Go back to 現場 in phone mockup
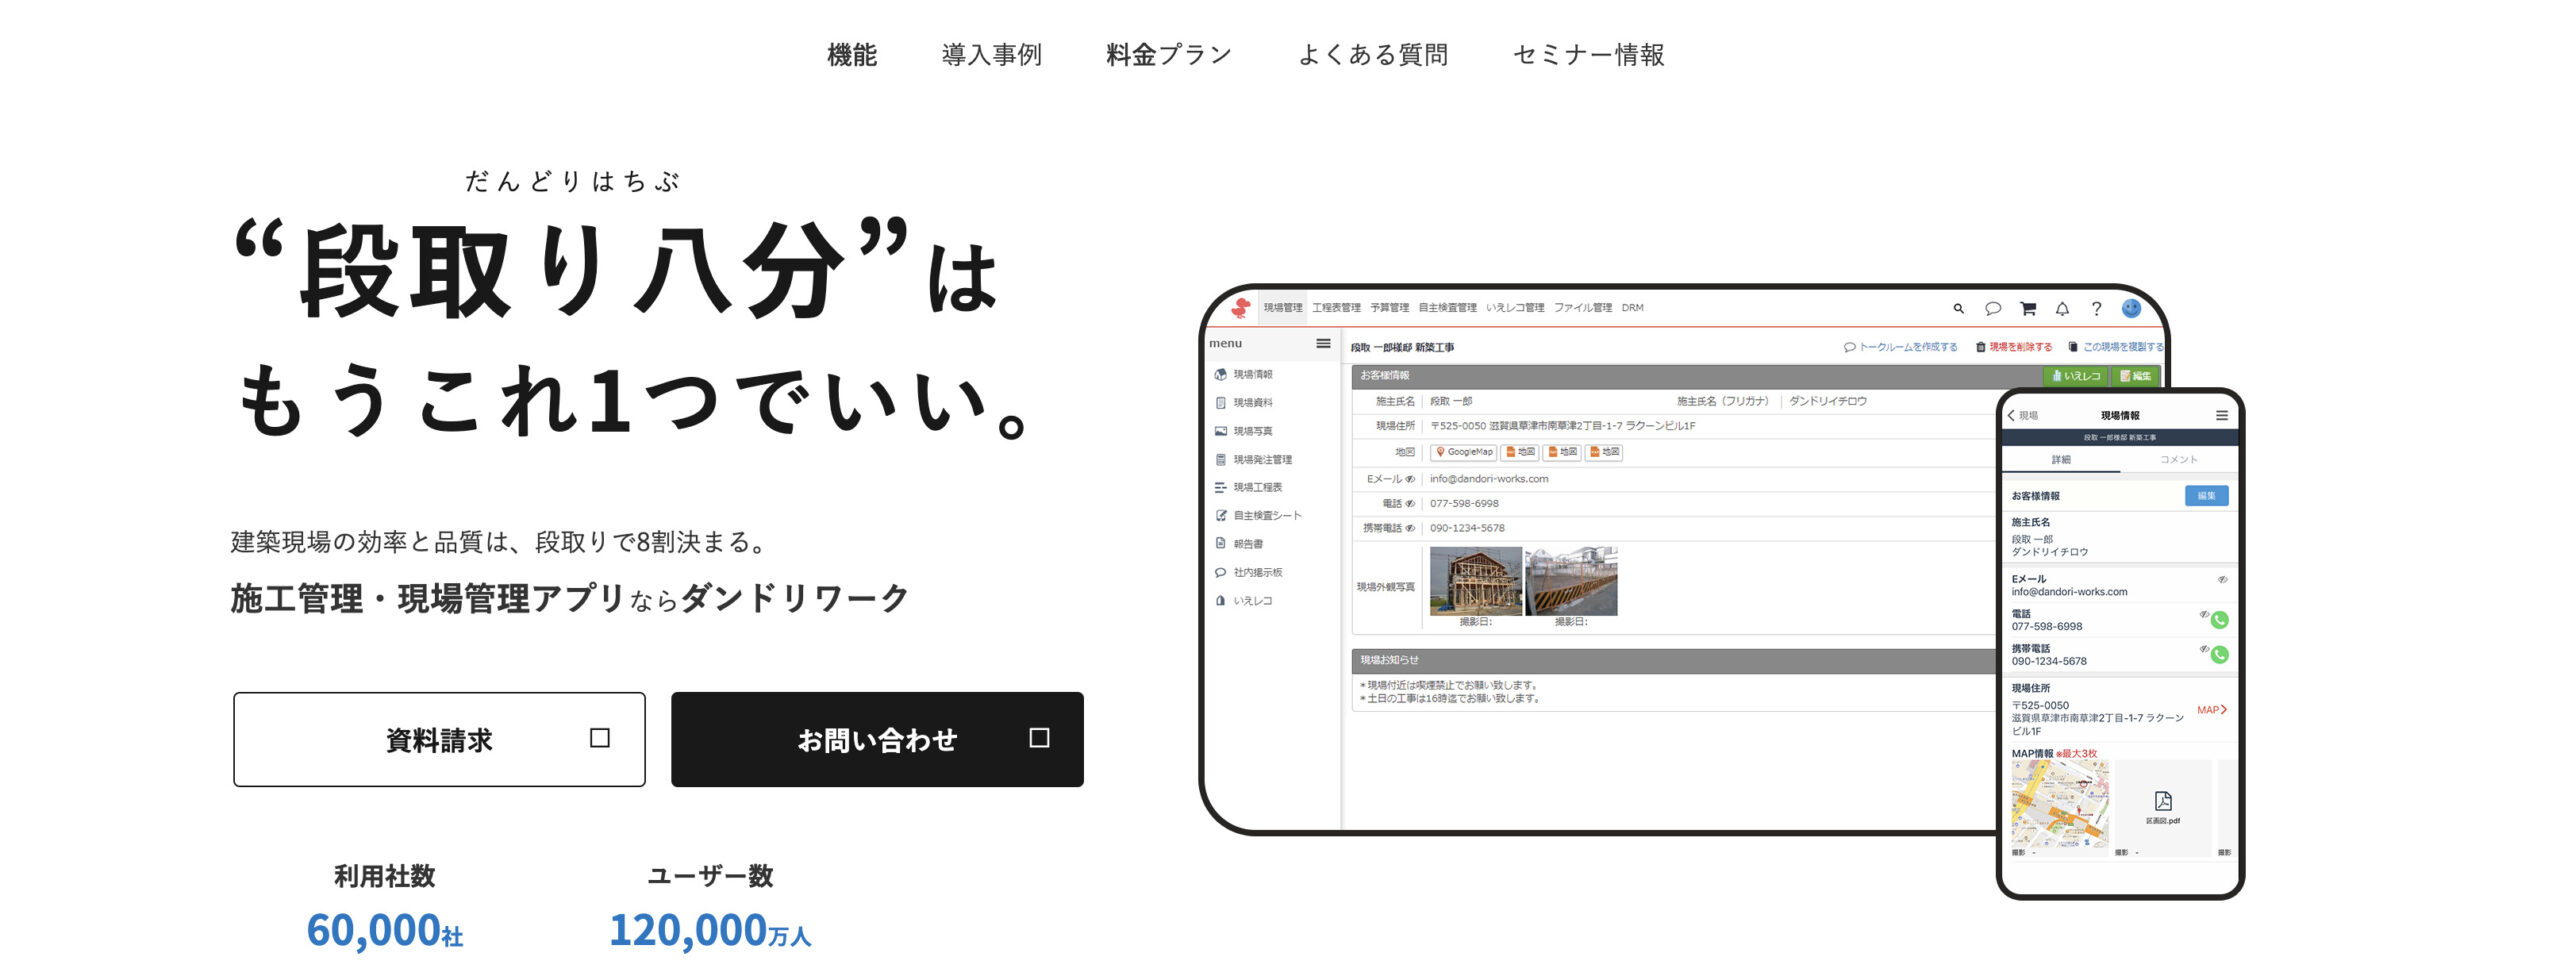The height and width of the screenshot is (976, 2560). [2022, 415]
